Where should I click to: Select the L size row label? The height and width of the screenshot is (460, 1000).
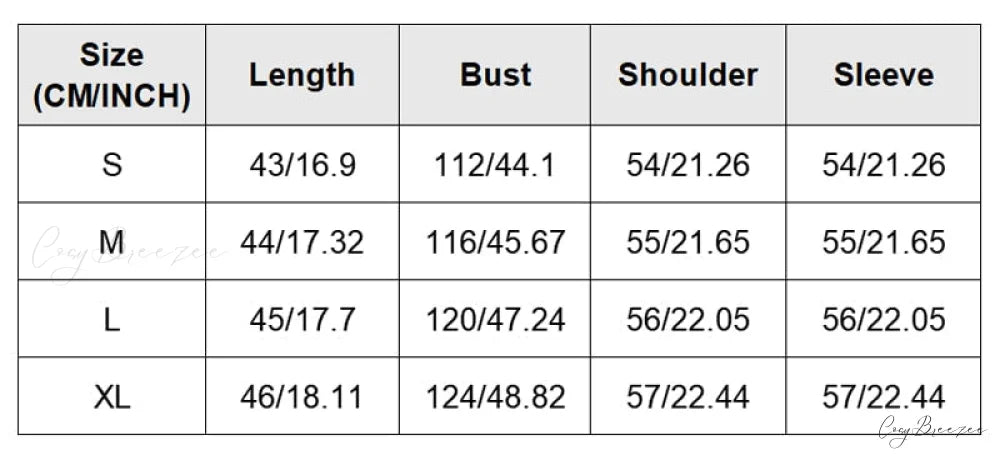coord(112,319)
